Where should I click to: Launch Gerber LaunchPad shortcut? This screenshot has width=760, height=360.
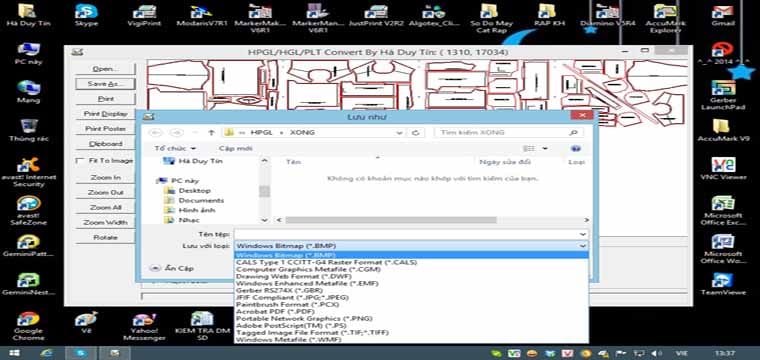[723, 95]
